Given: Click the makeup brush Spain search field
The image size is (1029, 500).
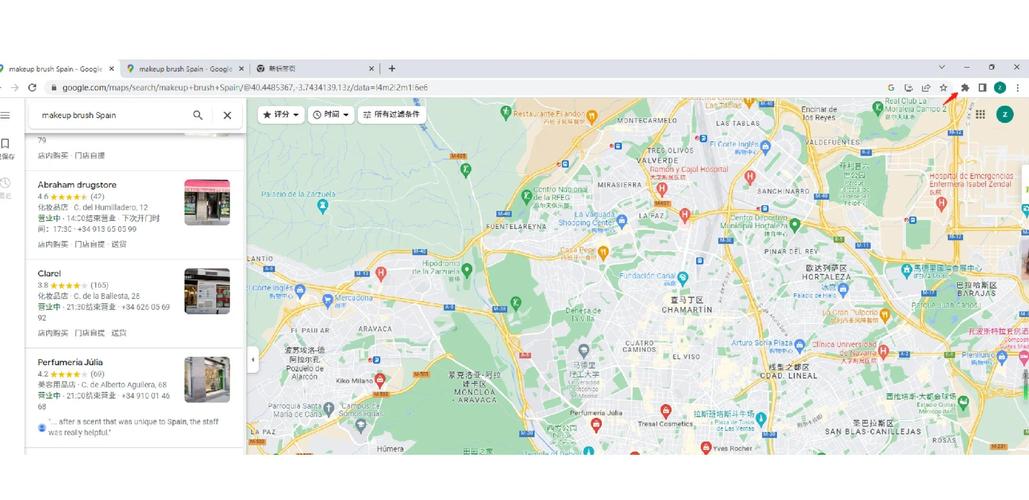Looking at the screenshot, I should pos(112,115).
